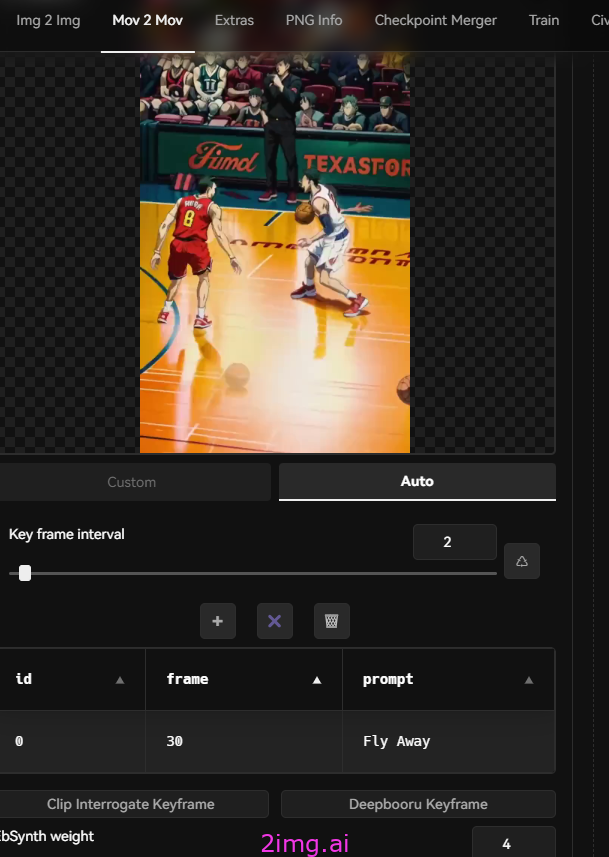Image resolution: width=609 pixels, height=857 pixels.
Task: Click the recycle icon beside Key frame interval
Action: point(522,561)
